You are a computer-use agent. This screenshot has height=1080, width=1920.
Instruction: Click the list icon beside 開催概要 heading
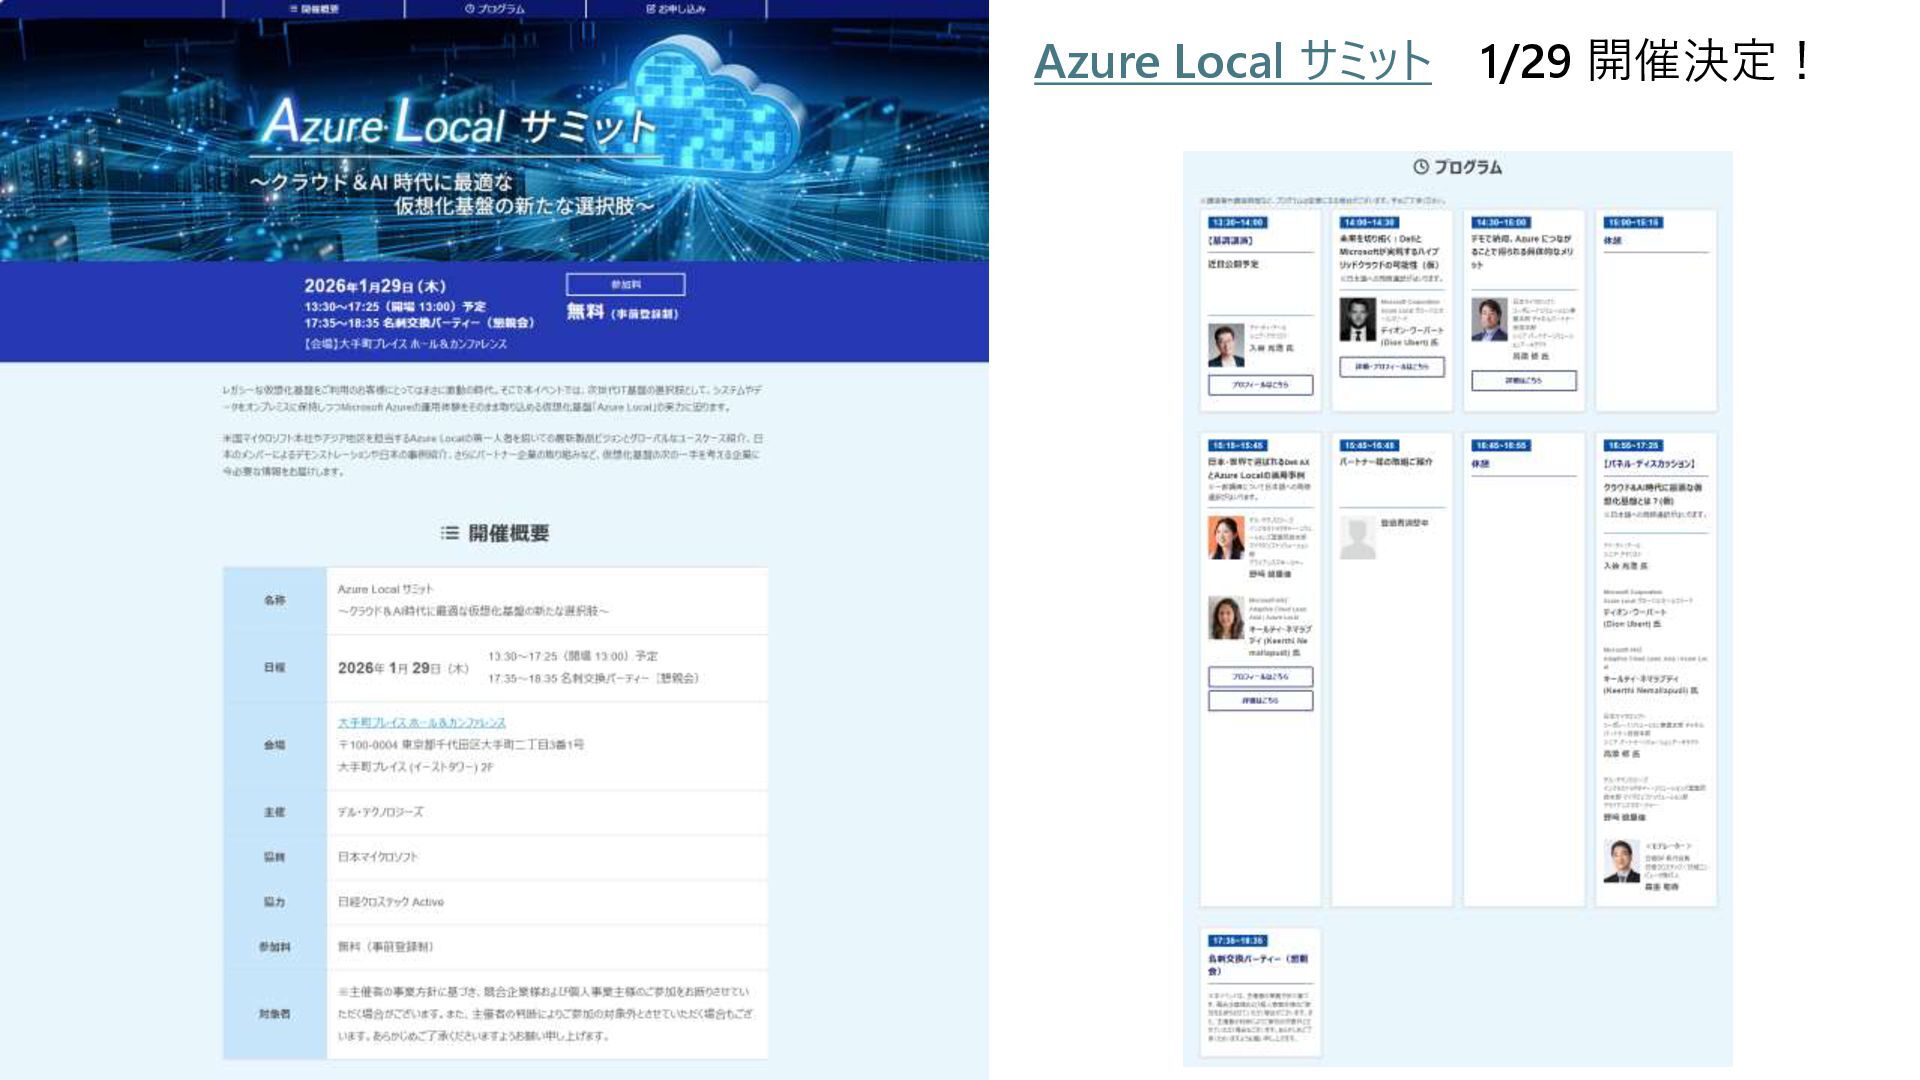click(x=450, y=533)
